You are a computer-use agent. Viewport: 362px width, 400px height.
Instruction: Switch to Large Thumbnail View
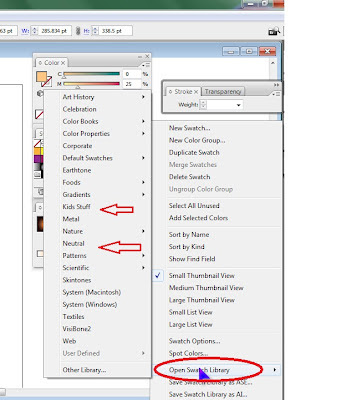(217, 300)
